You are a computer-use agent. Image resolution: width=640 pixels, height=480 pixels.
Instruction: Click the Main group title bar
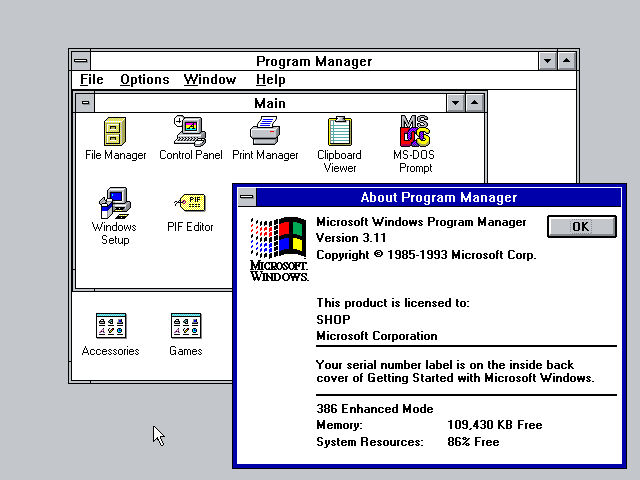[x=270, y=103]
